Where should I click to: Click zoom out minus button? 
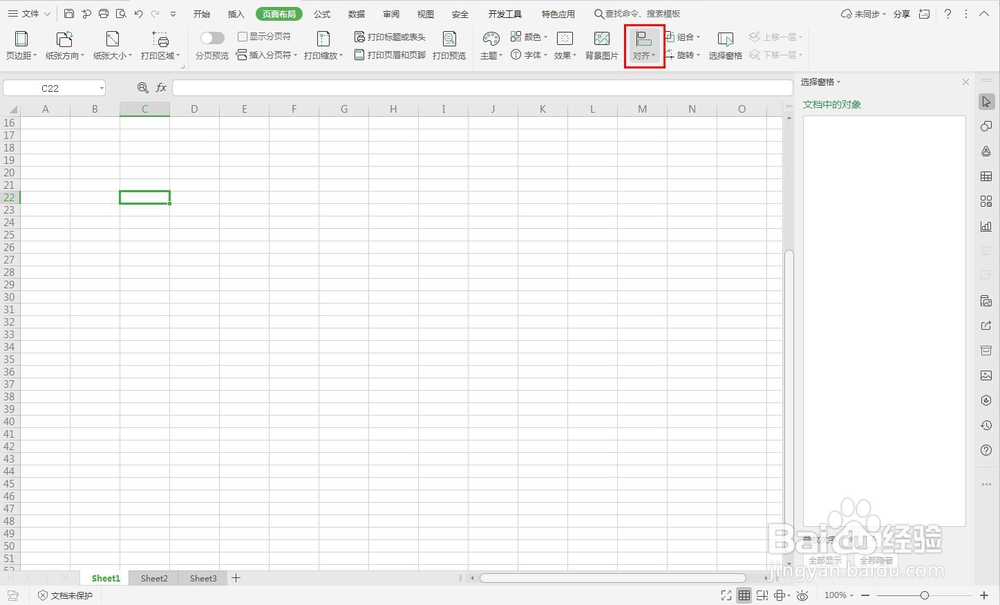tap(865, 595)
